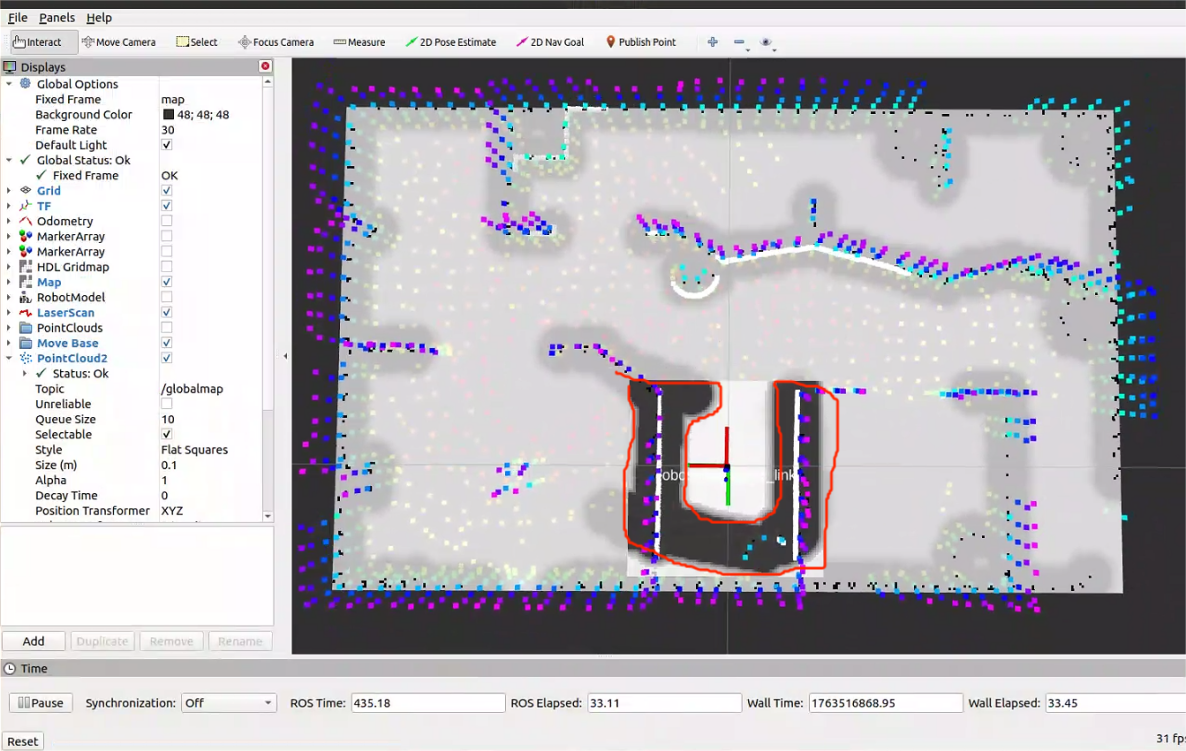Open the Panels menu
1186x751 pixels.
[x=57, y=17]
